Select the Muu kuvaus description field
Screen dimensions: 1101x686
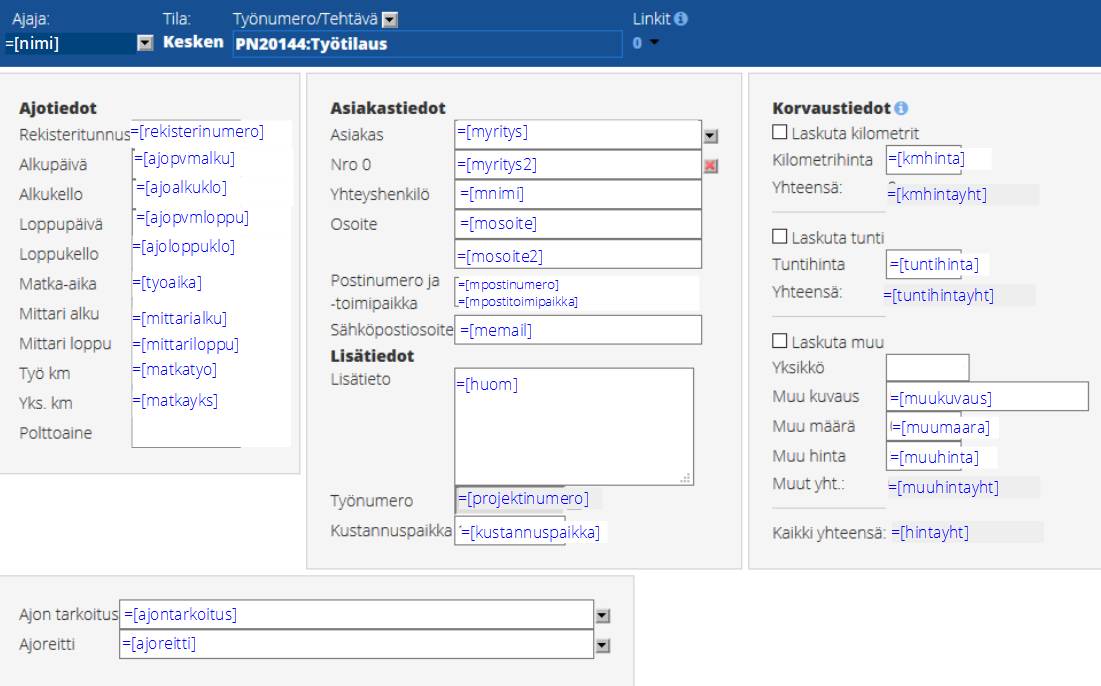[x=987, y=397]
